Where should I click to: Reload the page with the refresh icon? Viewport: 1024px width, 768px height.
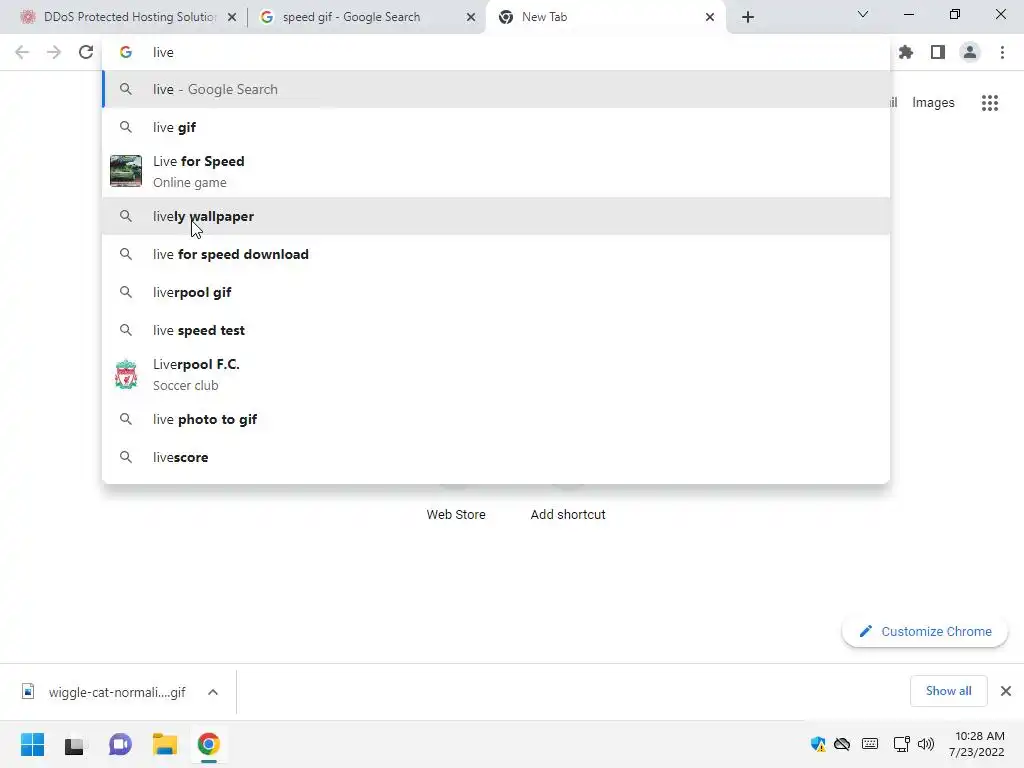tap(86, 52)
